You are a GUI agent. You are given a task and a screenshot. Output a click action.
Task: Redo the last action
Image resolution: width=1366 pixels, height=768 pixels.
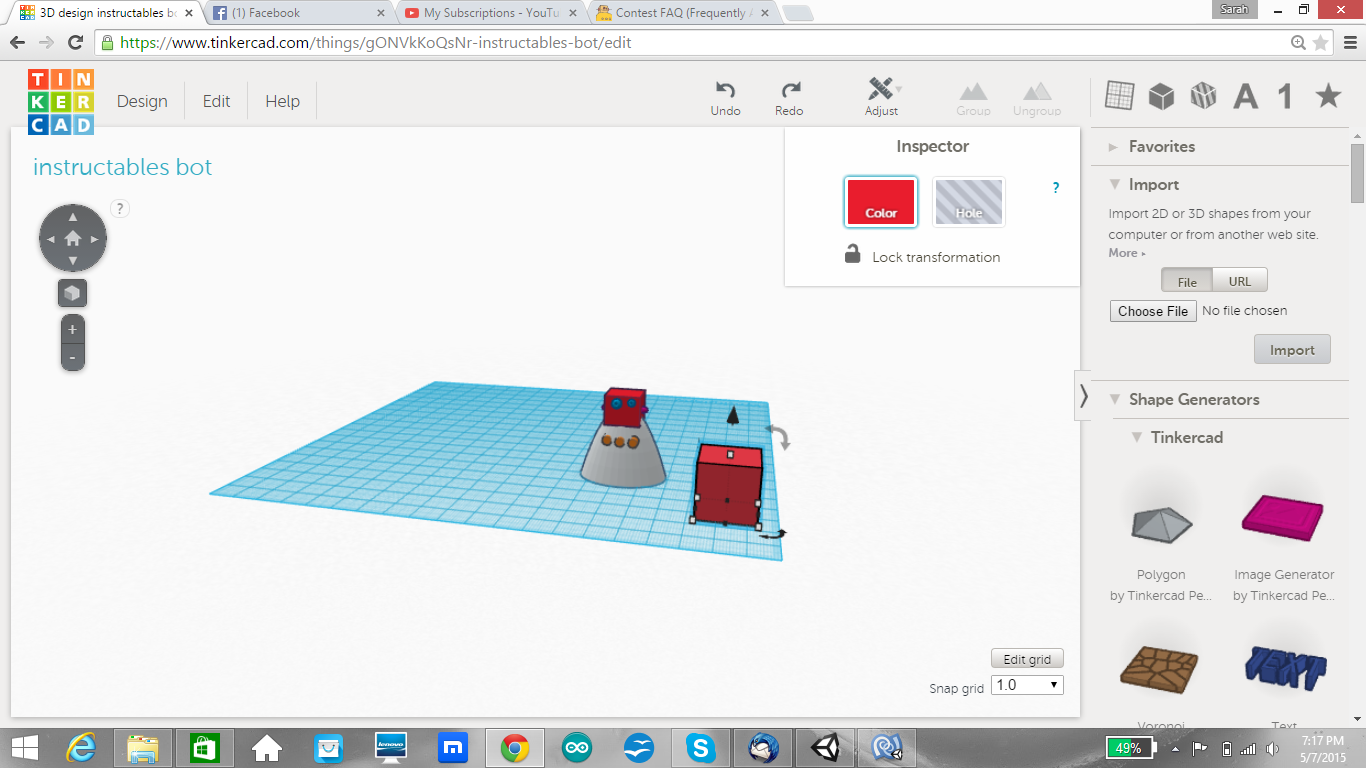point(790,98)
